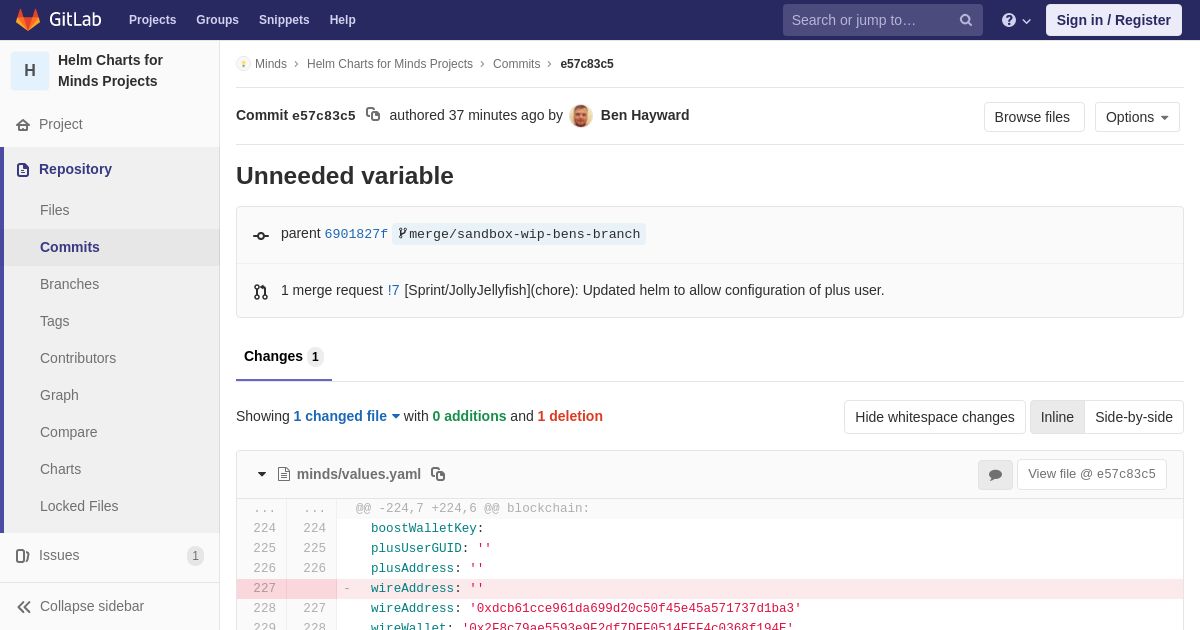Screen dimensions: 1200x630
Task: Click the Helm Charts for Minds Projects sidebar title
Action: 110,70
